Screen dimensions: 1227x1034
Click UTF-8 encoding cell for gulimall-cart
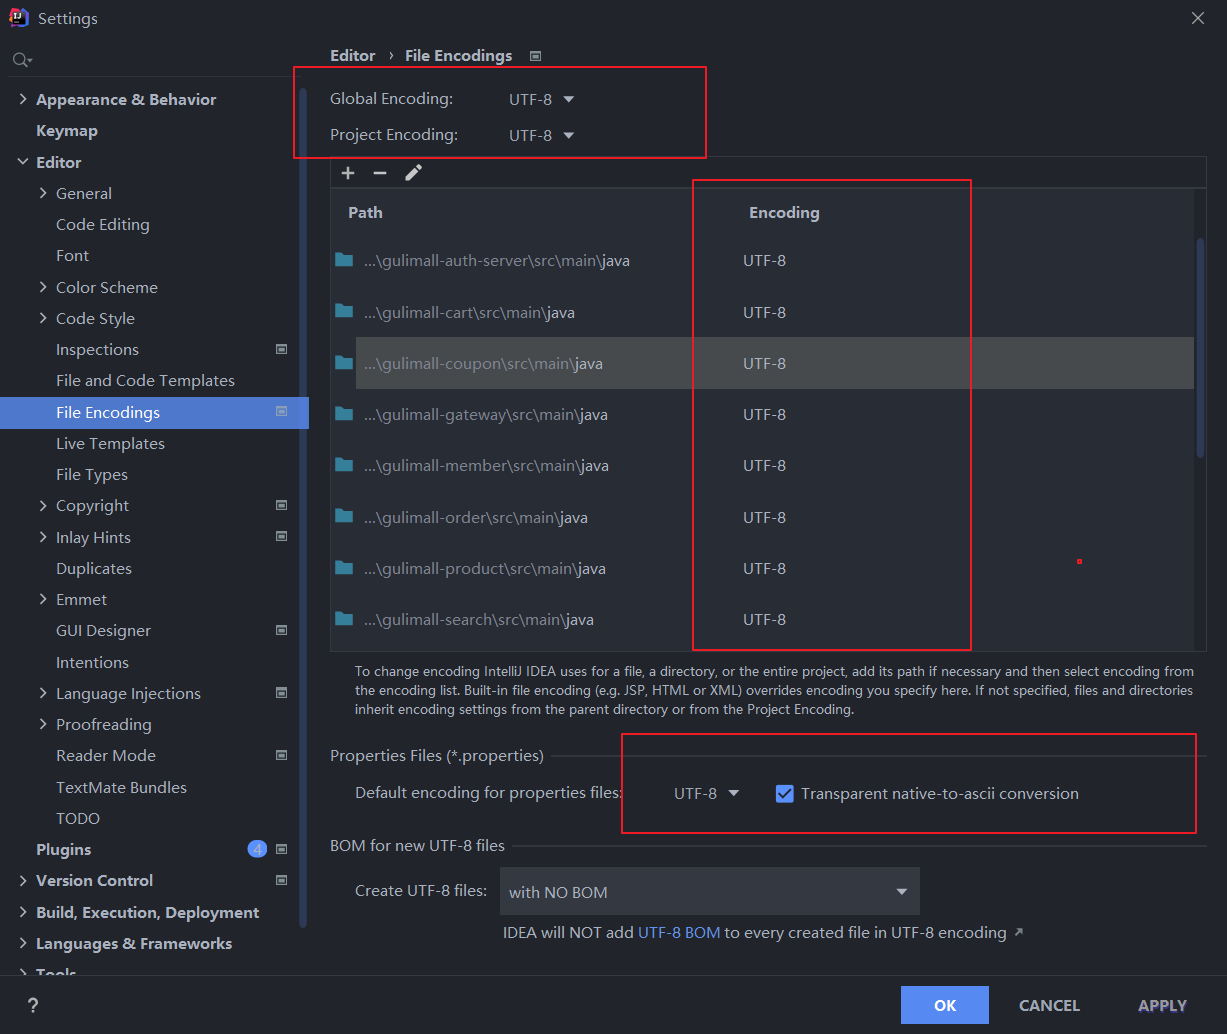point(764,312)
